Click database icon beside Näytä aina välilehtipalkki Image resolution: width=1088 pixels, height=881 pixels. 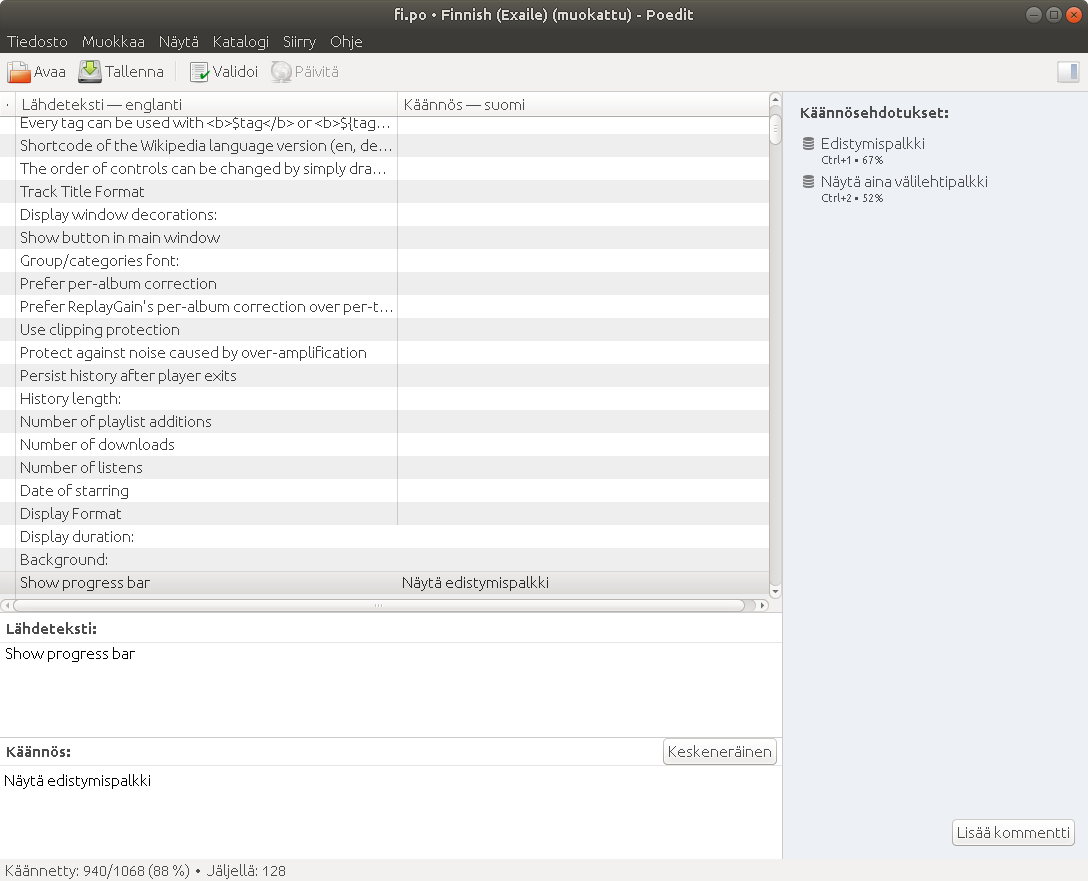[x=808, y=182]
